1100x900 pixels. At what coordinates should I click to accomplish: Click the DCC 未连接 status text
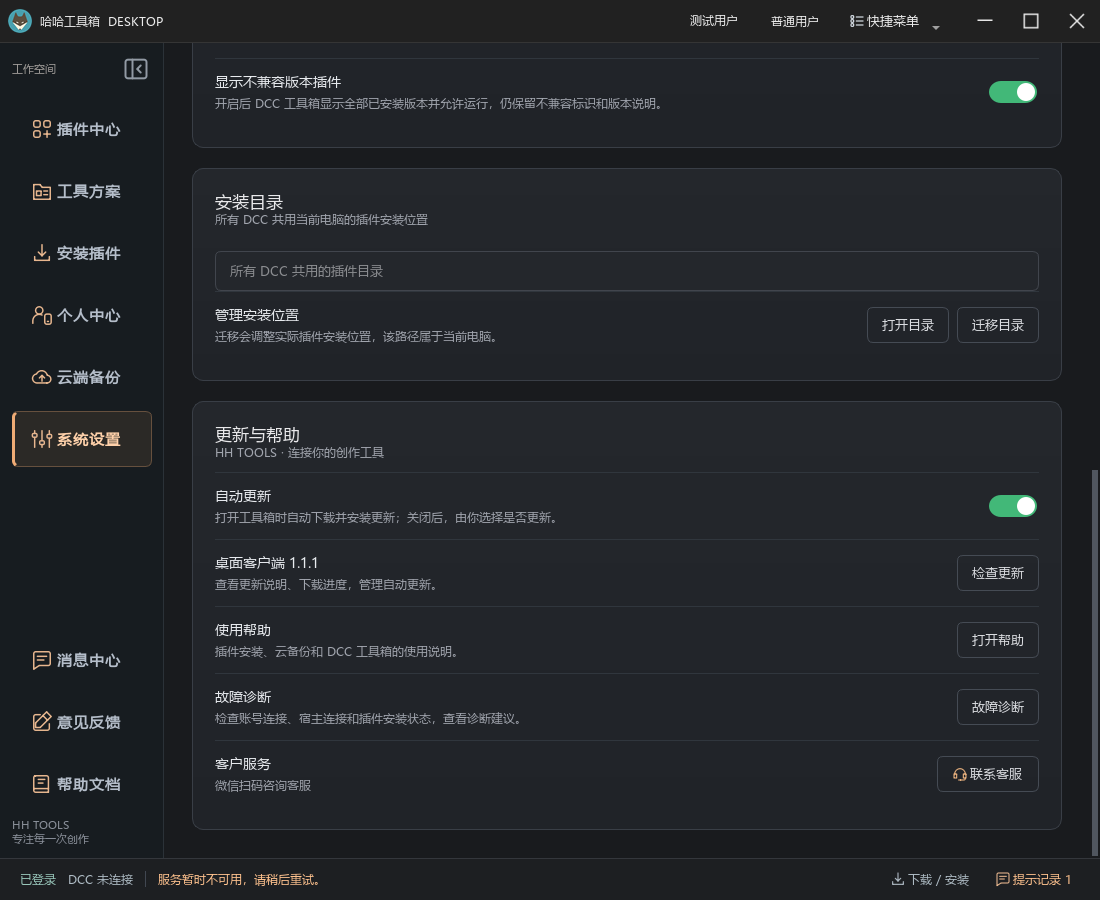(x=100, y=879)
